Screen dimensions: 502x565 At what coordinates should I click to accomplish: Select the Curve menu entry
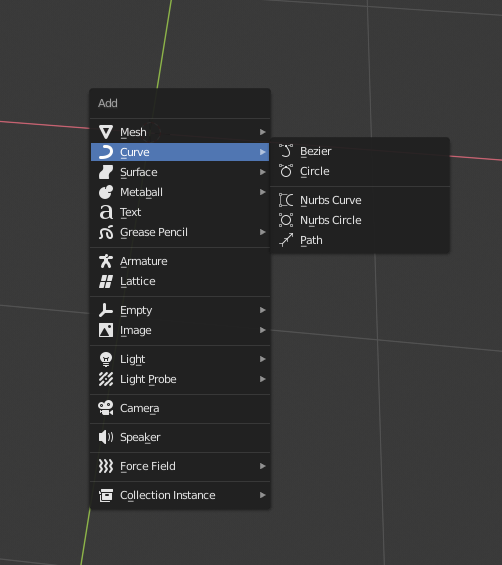coord(180,152)
